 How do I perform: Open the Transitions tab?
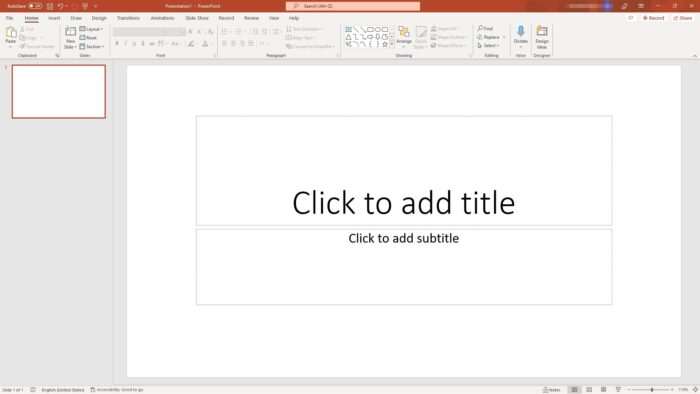point(128,18)
